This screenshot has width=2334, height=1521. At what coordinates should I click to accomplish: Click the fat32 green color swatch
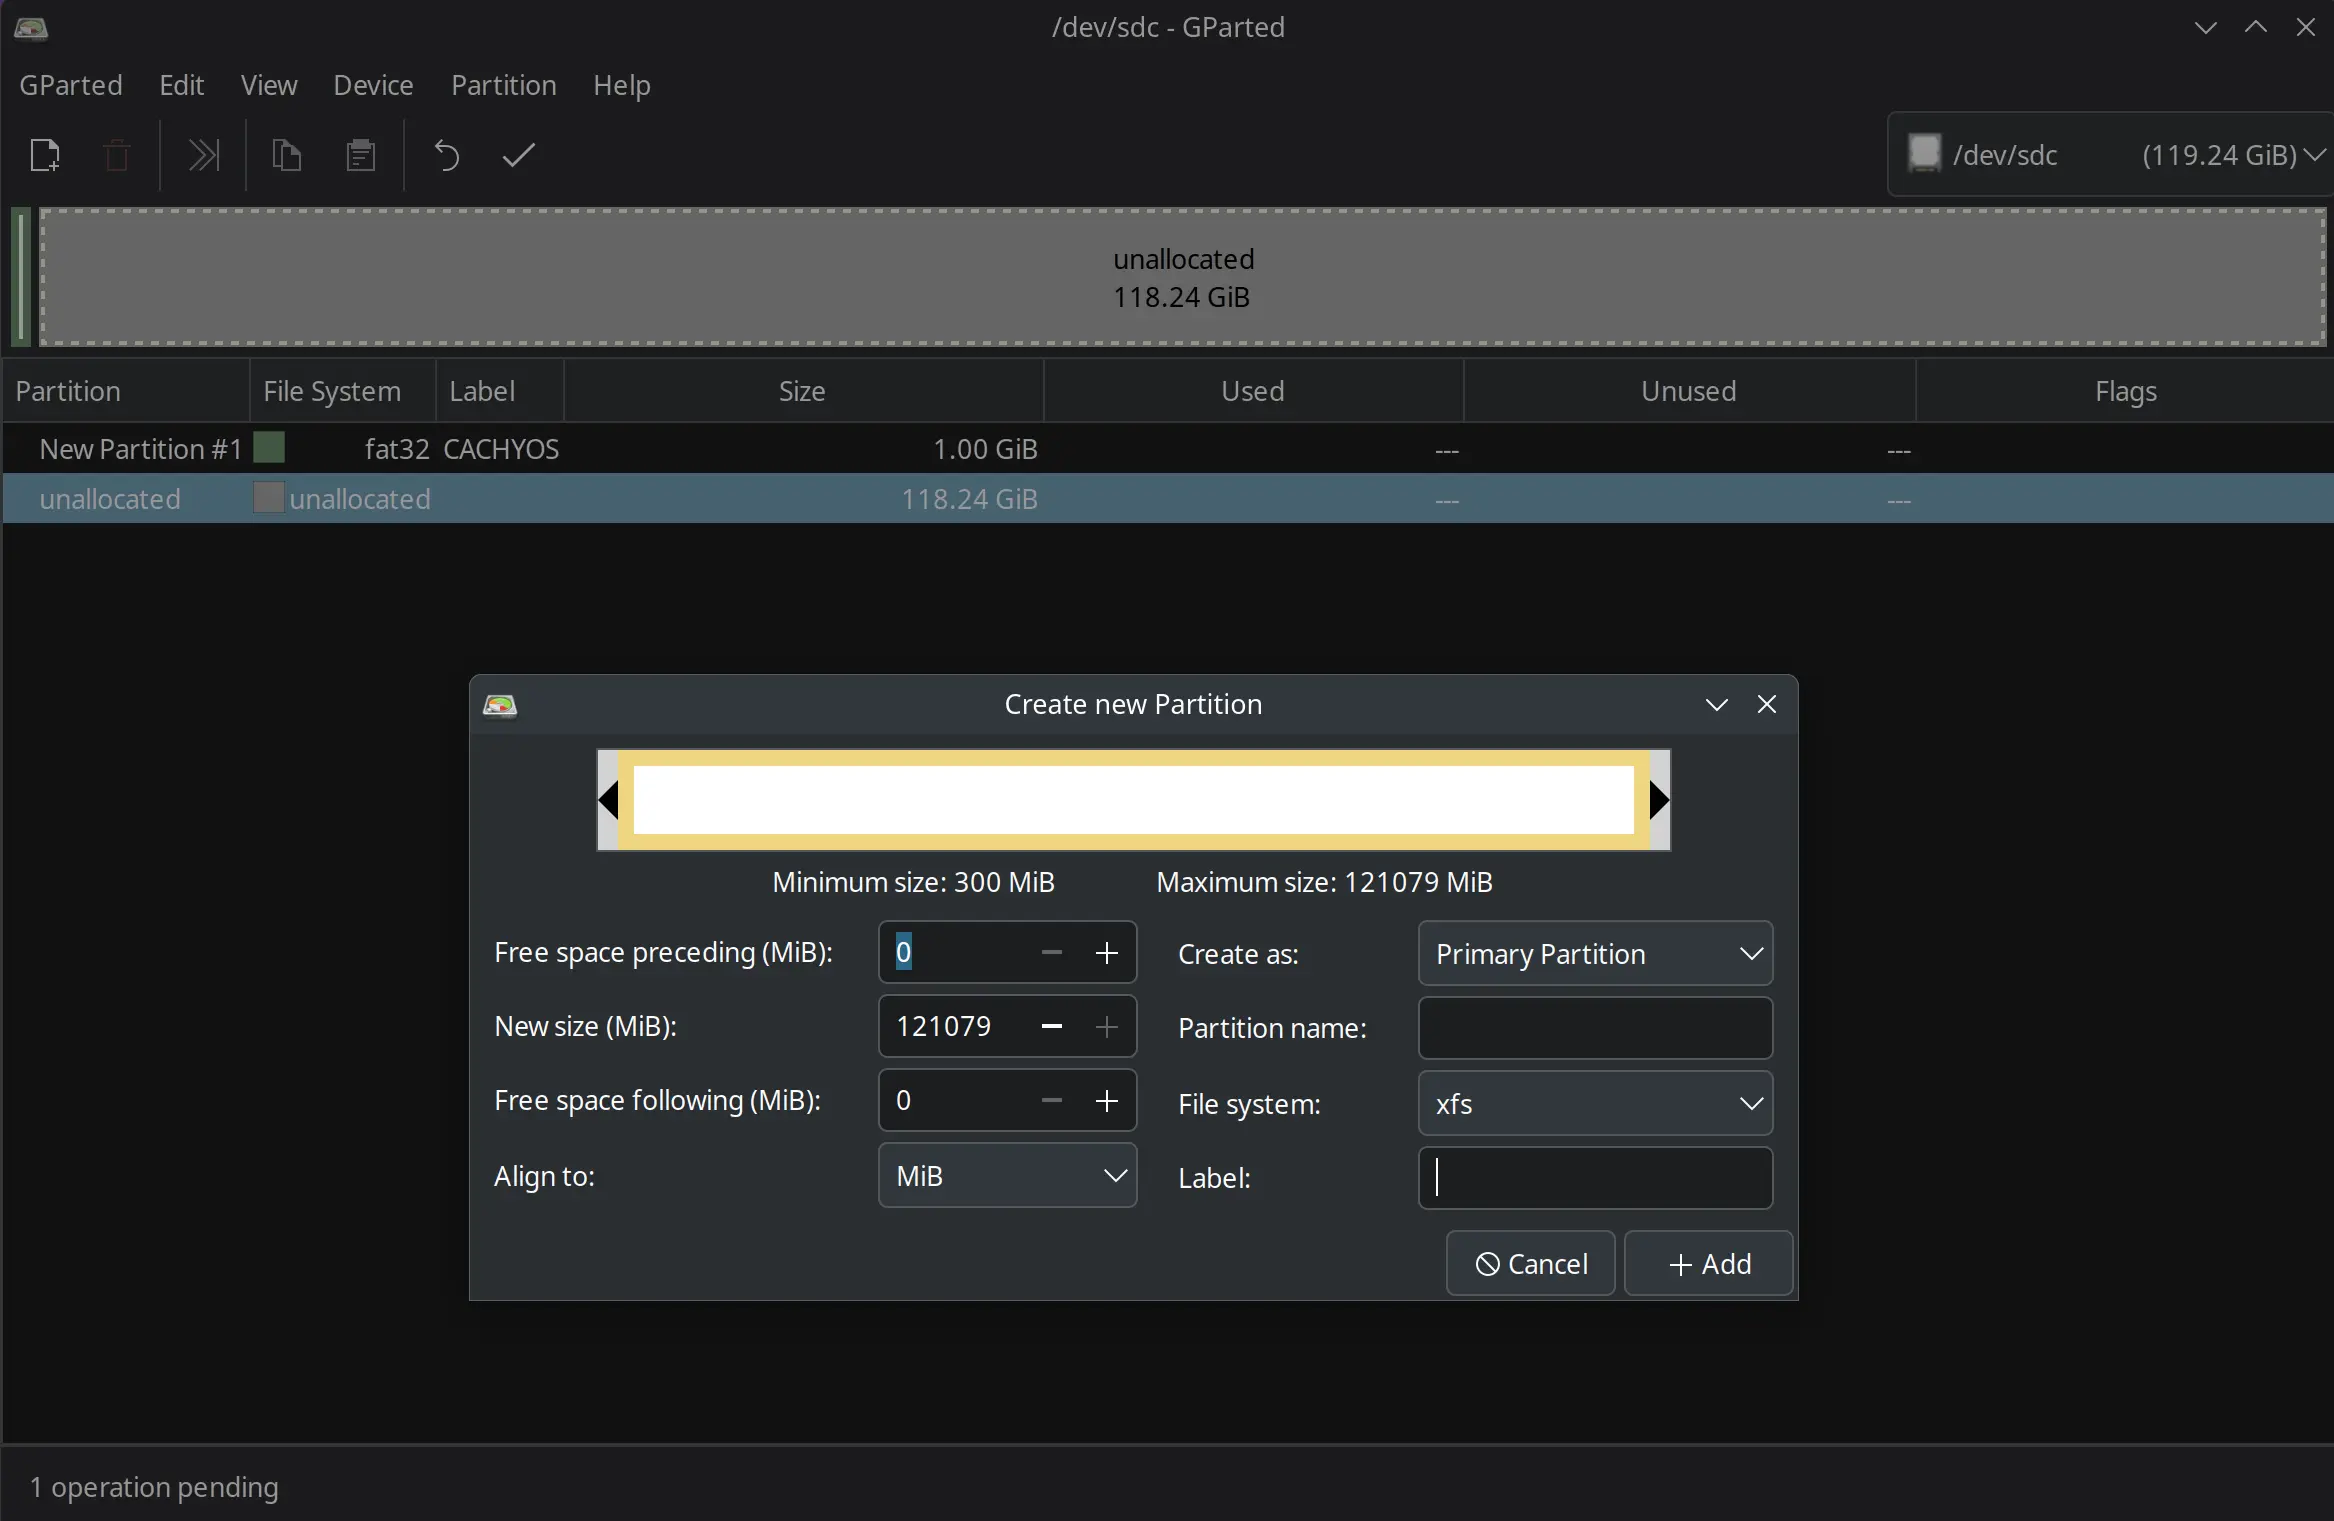pyautogui.click(x=269, y=447)
